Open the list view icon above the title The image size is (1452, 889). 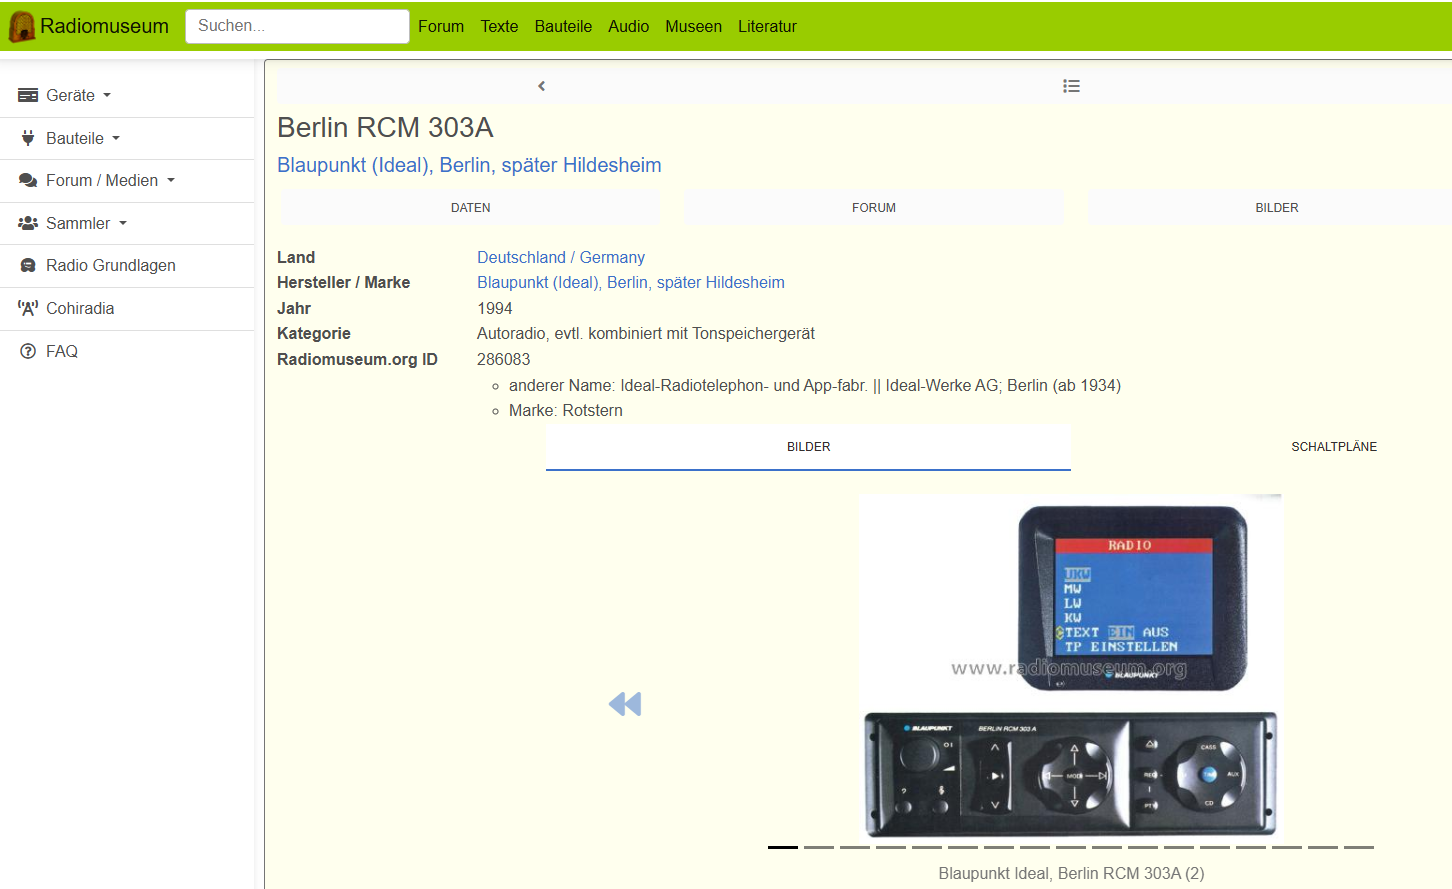coord(1071,86)
